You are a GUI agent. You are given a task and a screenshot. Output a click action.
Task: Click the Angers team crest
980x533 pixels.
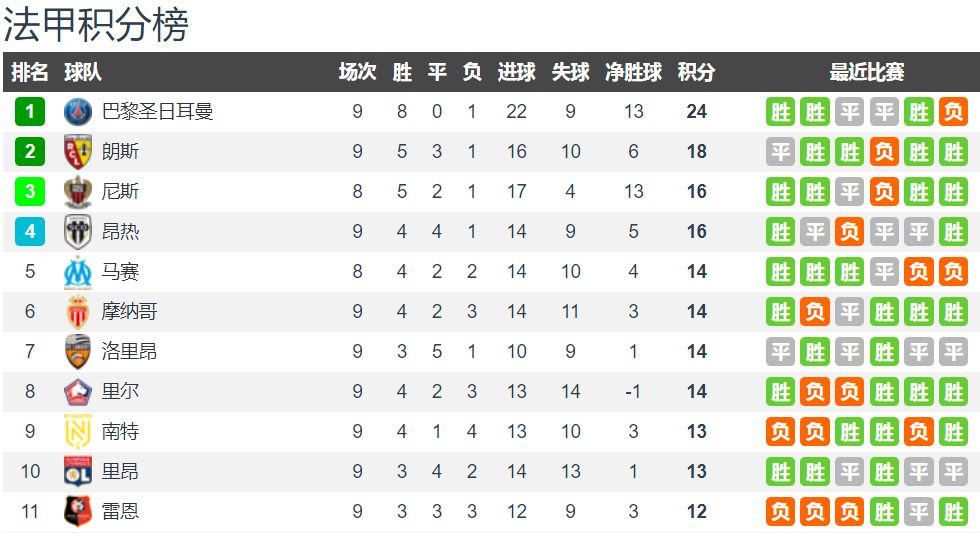coord(78,232)
